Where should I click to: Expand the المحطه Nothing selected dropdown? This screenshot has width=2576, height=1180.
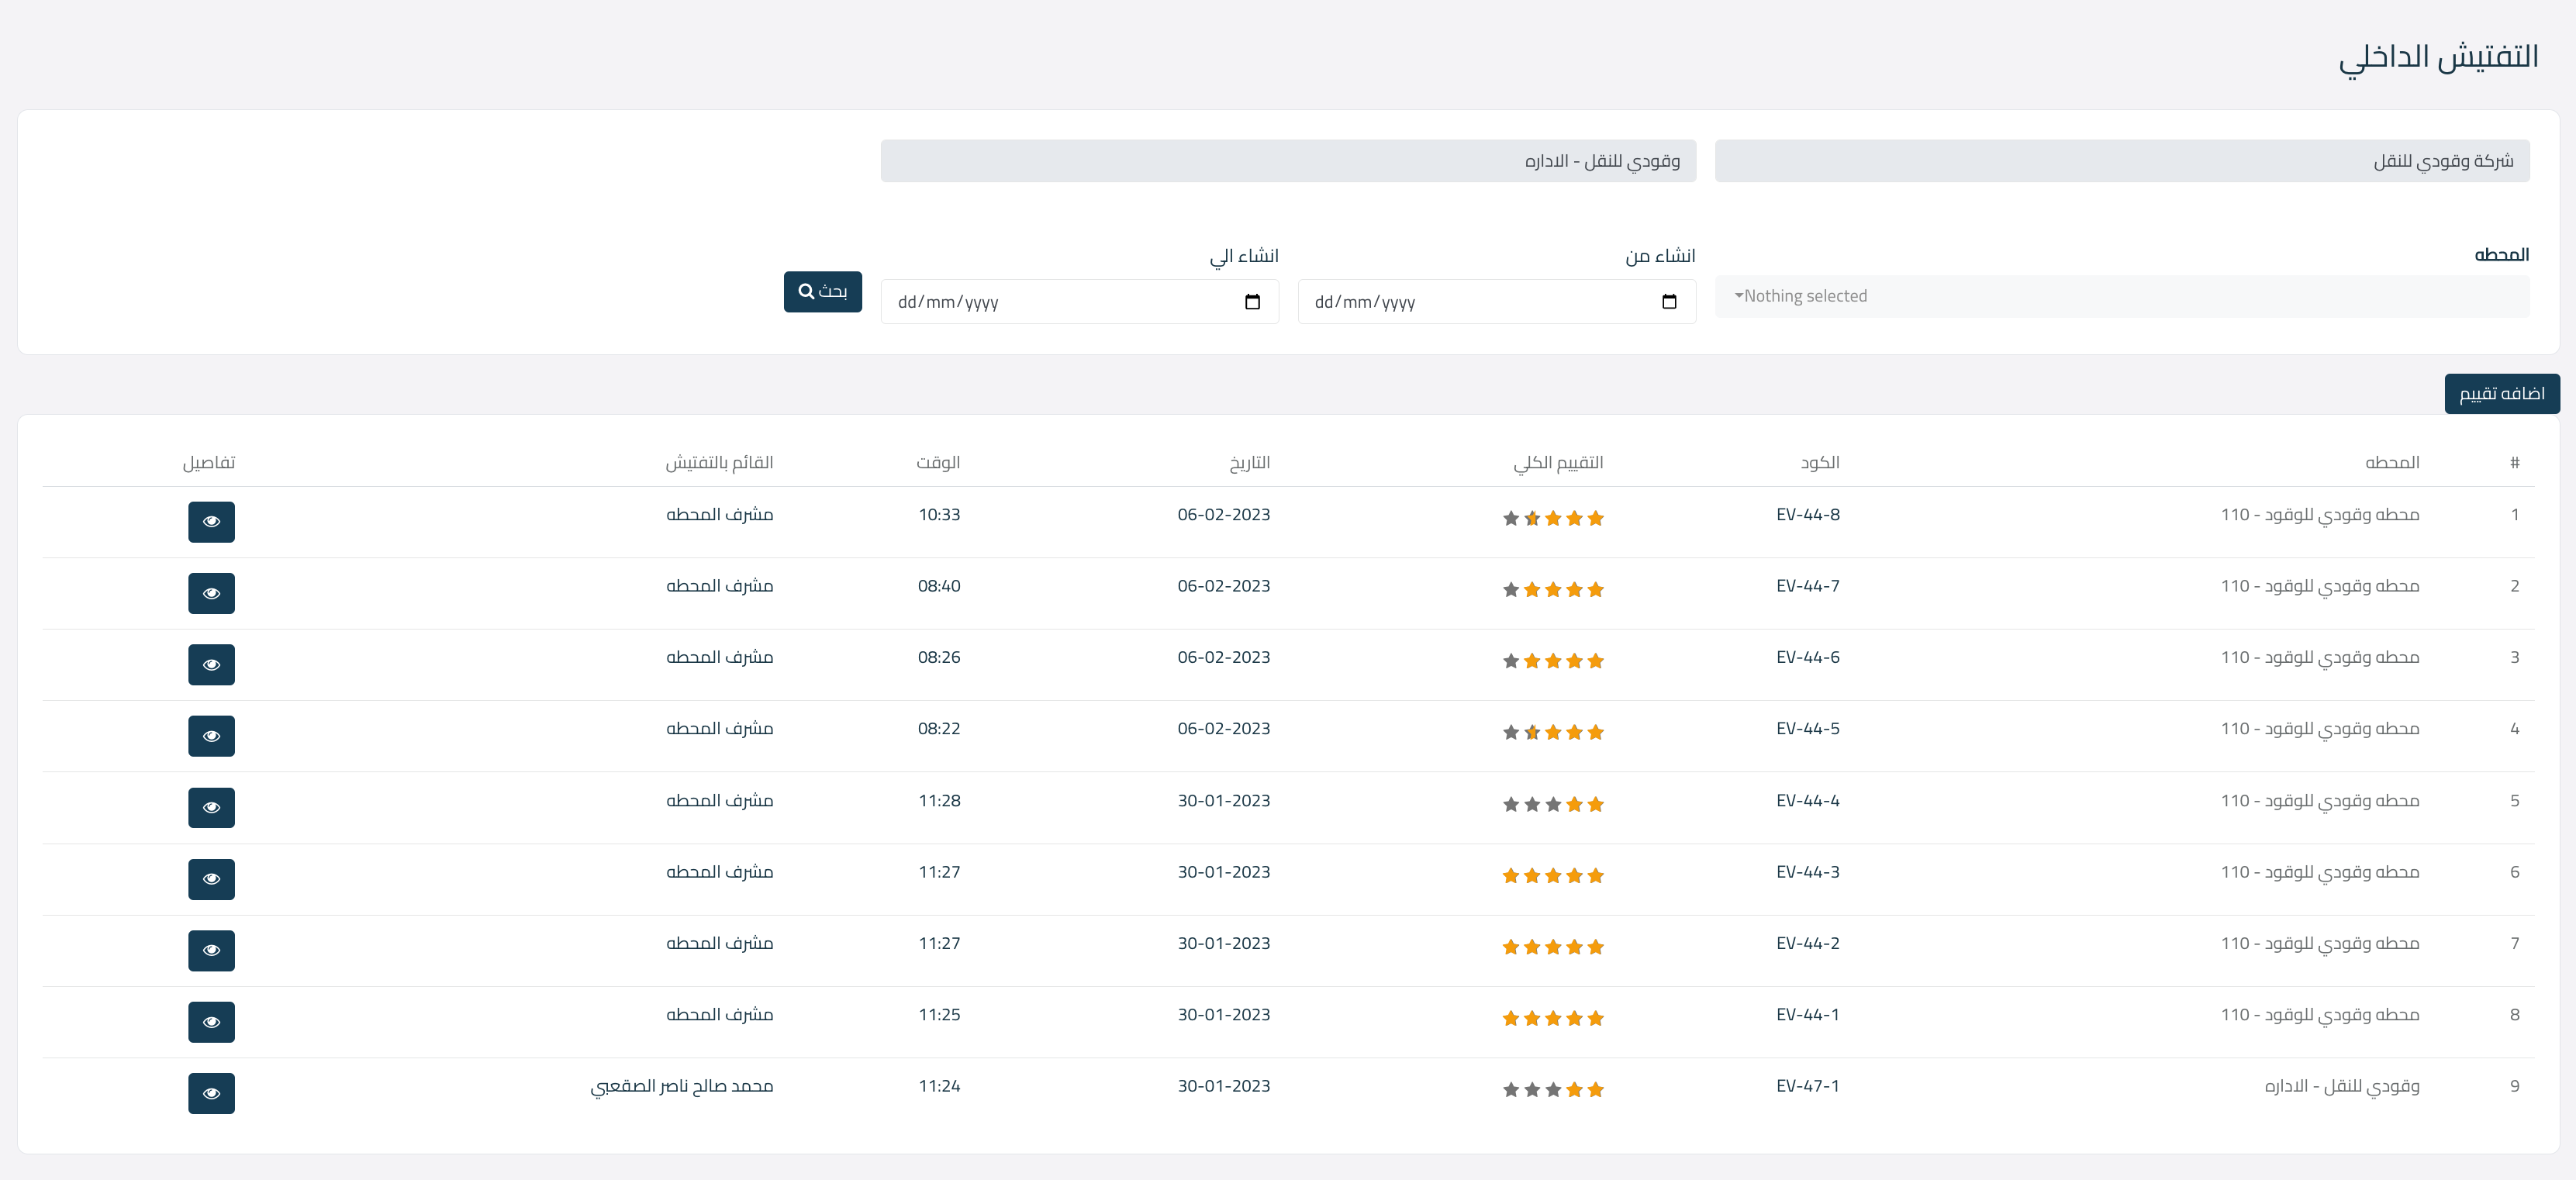[2122, 296]
